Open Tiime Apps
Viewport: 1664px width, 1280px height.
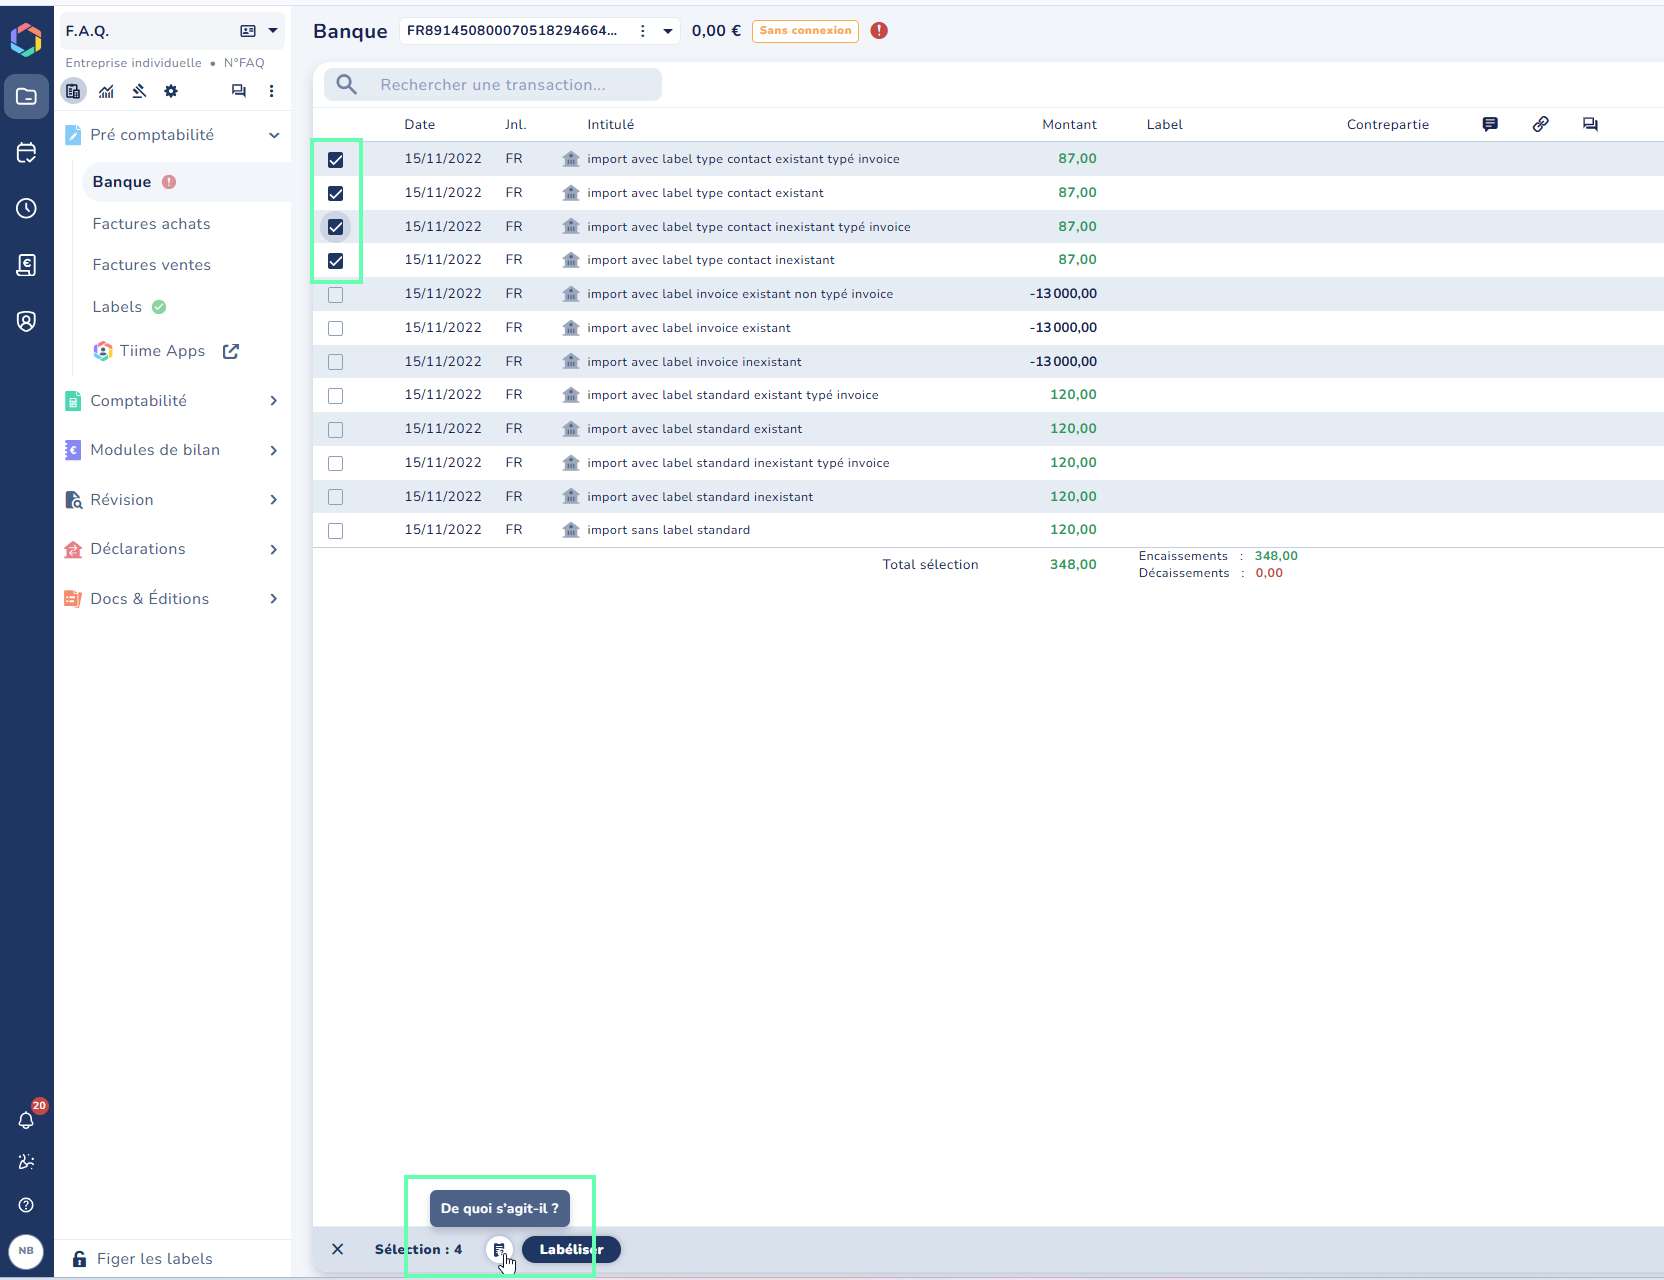click(x=162, y=351)
